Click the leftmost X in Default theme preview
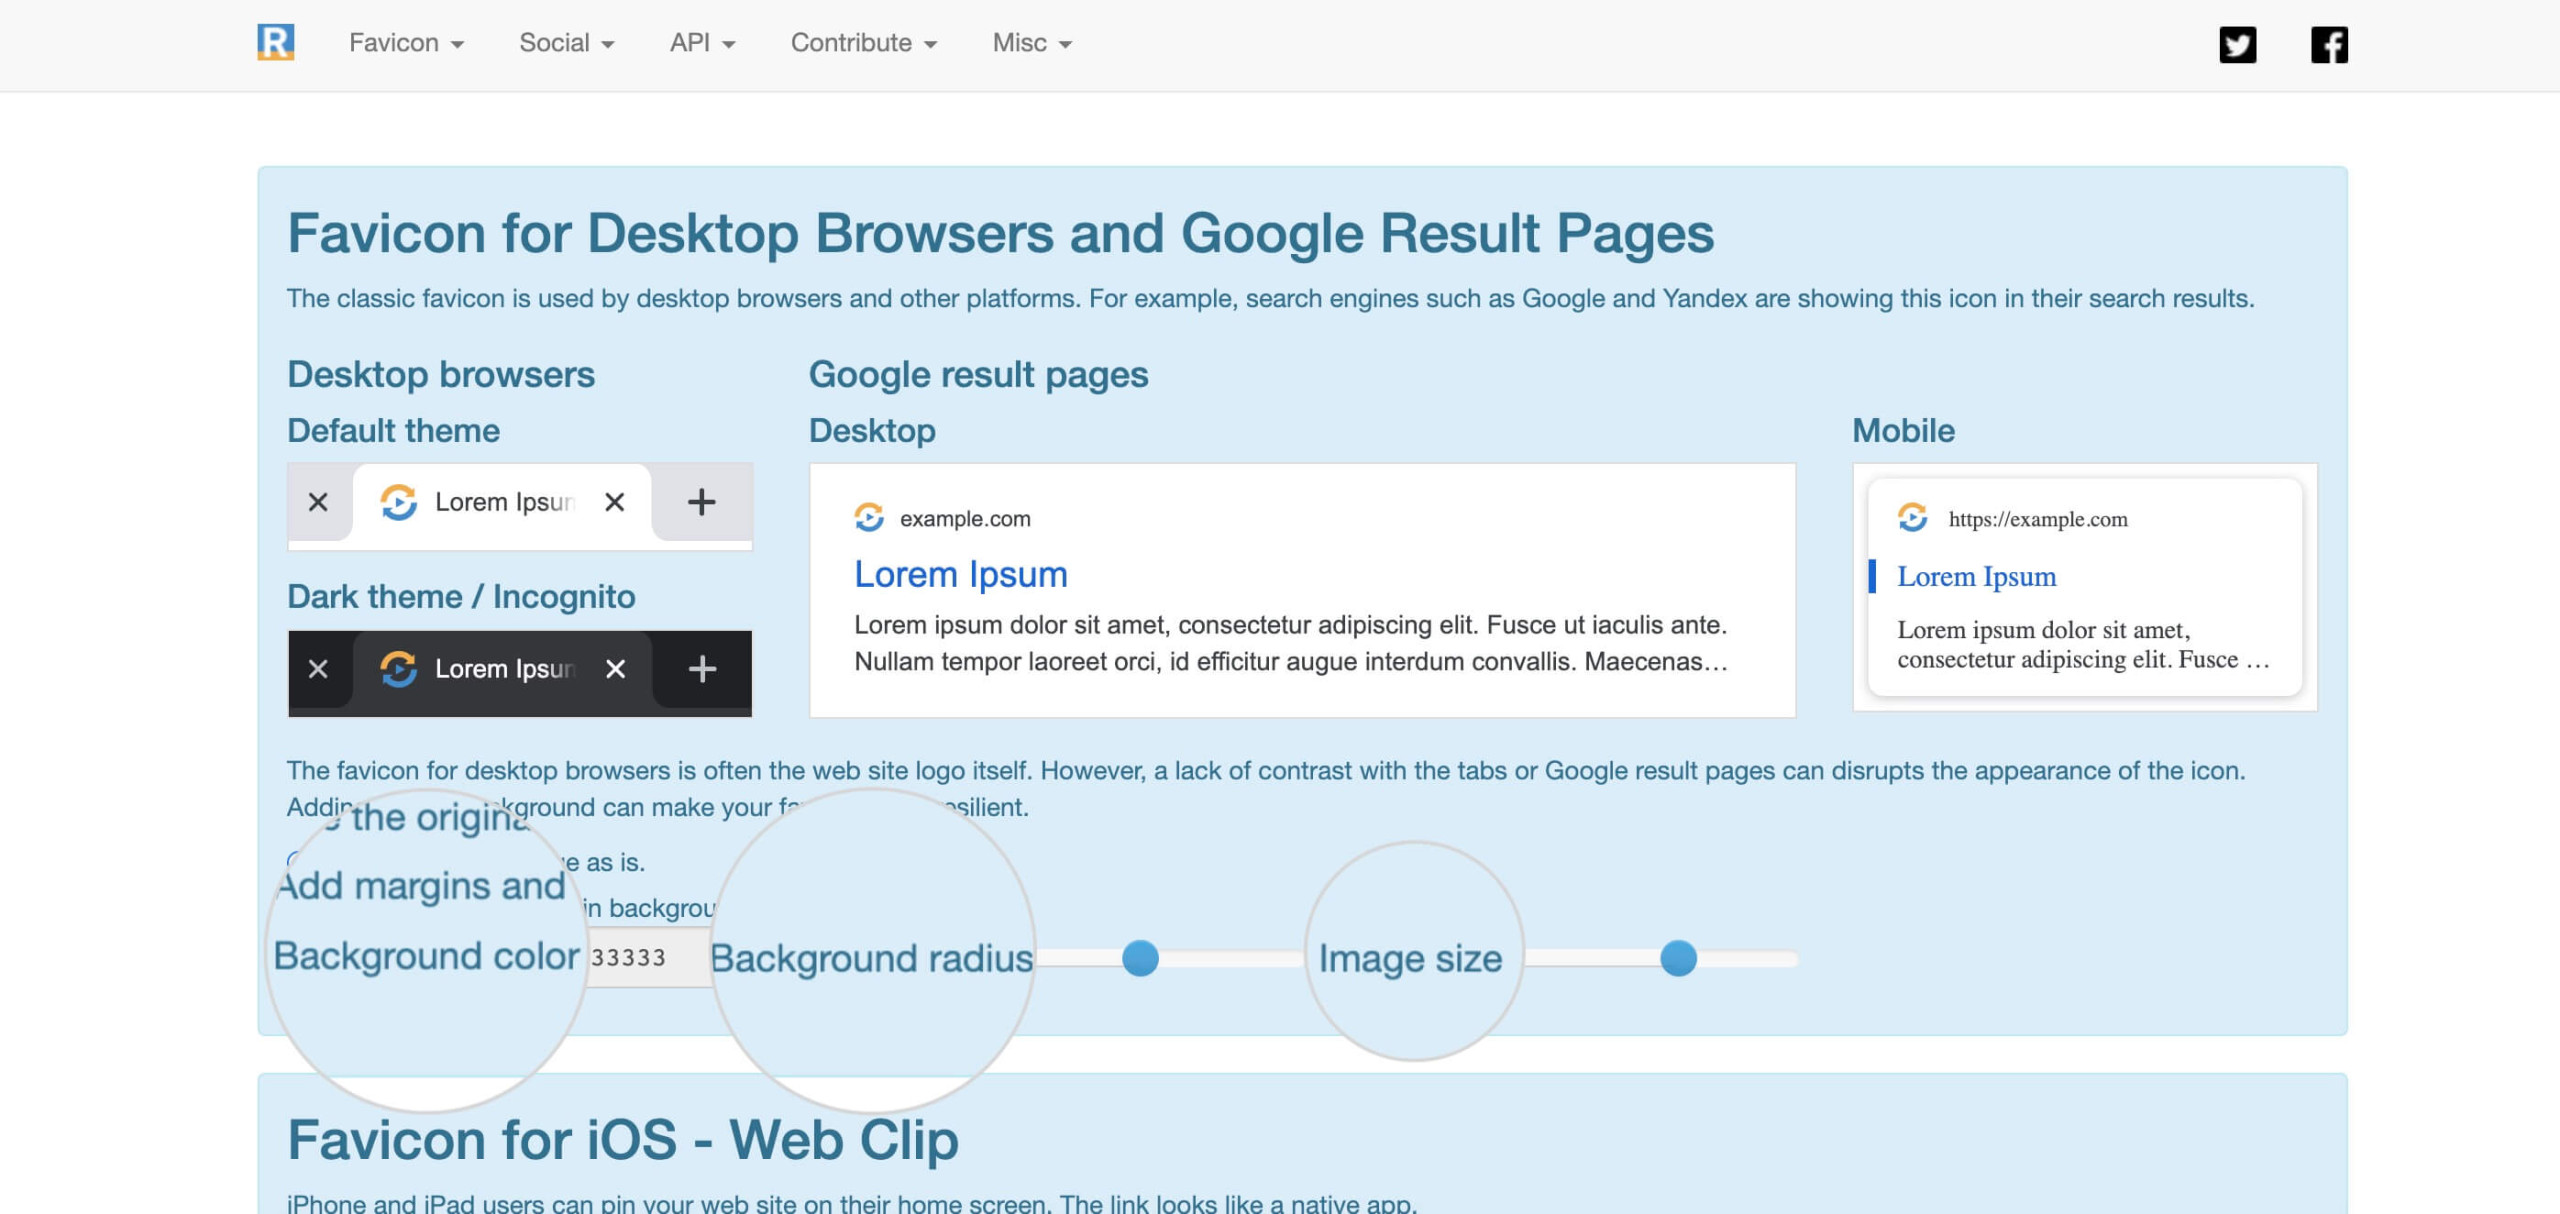This screenshot has height=1214, width=2560. (x=318, y=502)
